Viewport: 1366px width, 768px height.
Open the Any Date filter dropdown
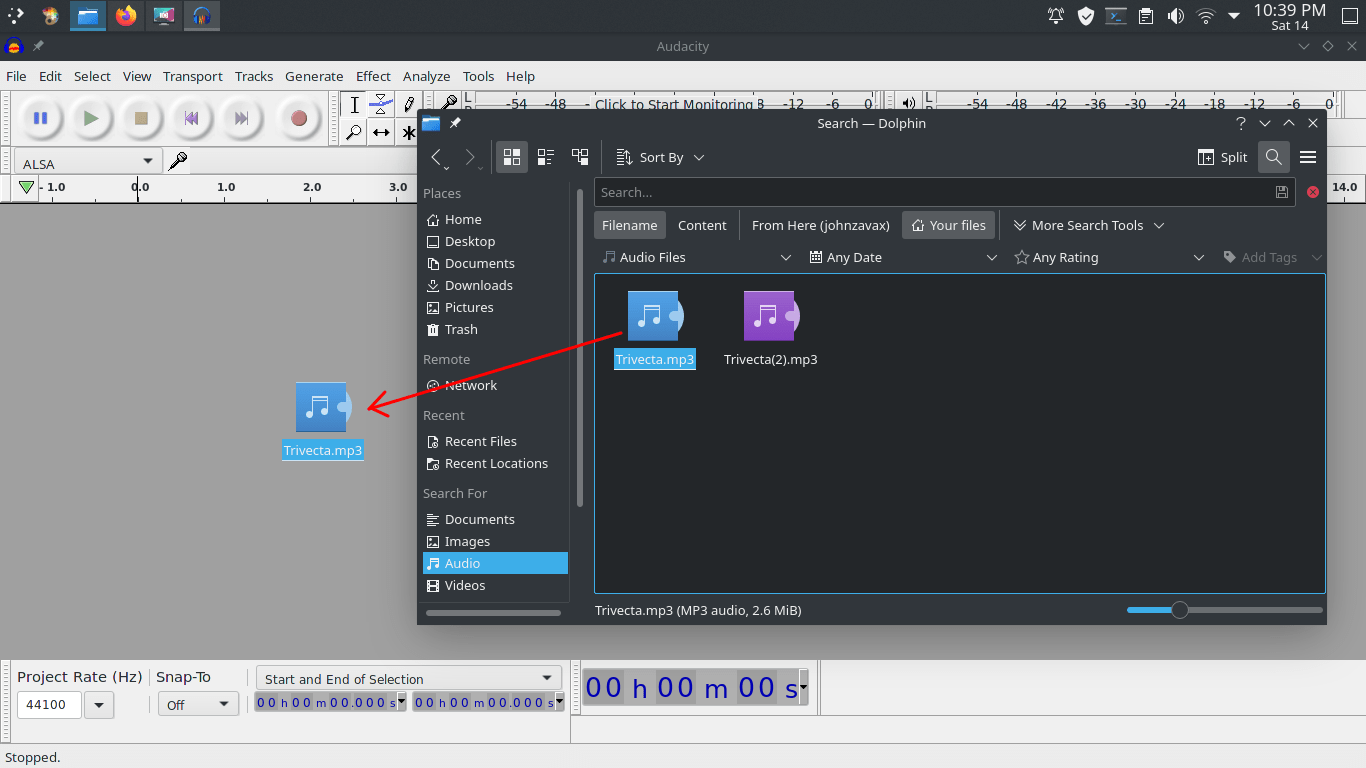(x=904, y=257)
